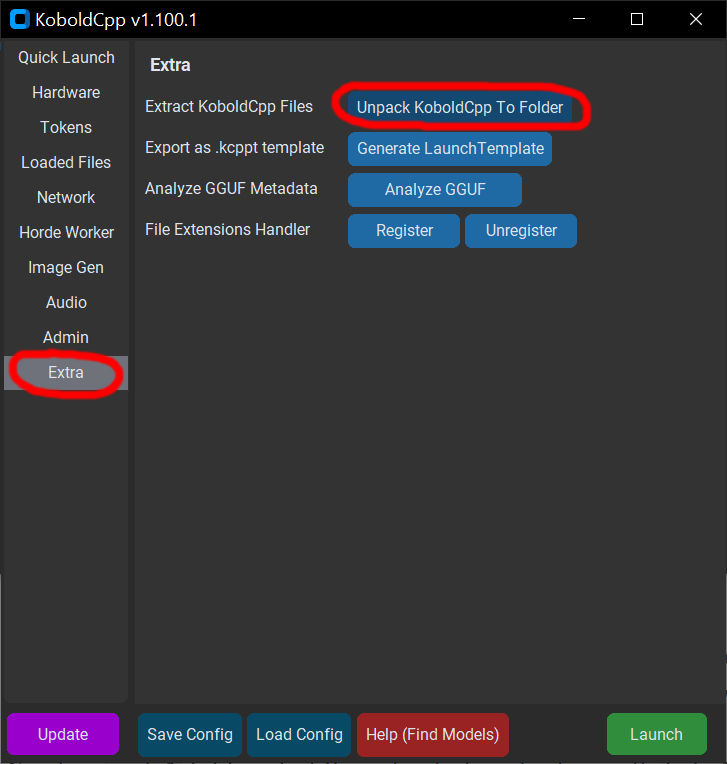The width and height of the screenshot is (727, 764).
Task: Open the Admin tab
Action: [66, 338]
